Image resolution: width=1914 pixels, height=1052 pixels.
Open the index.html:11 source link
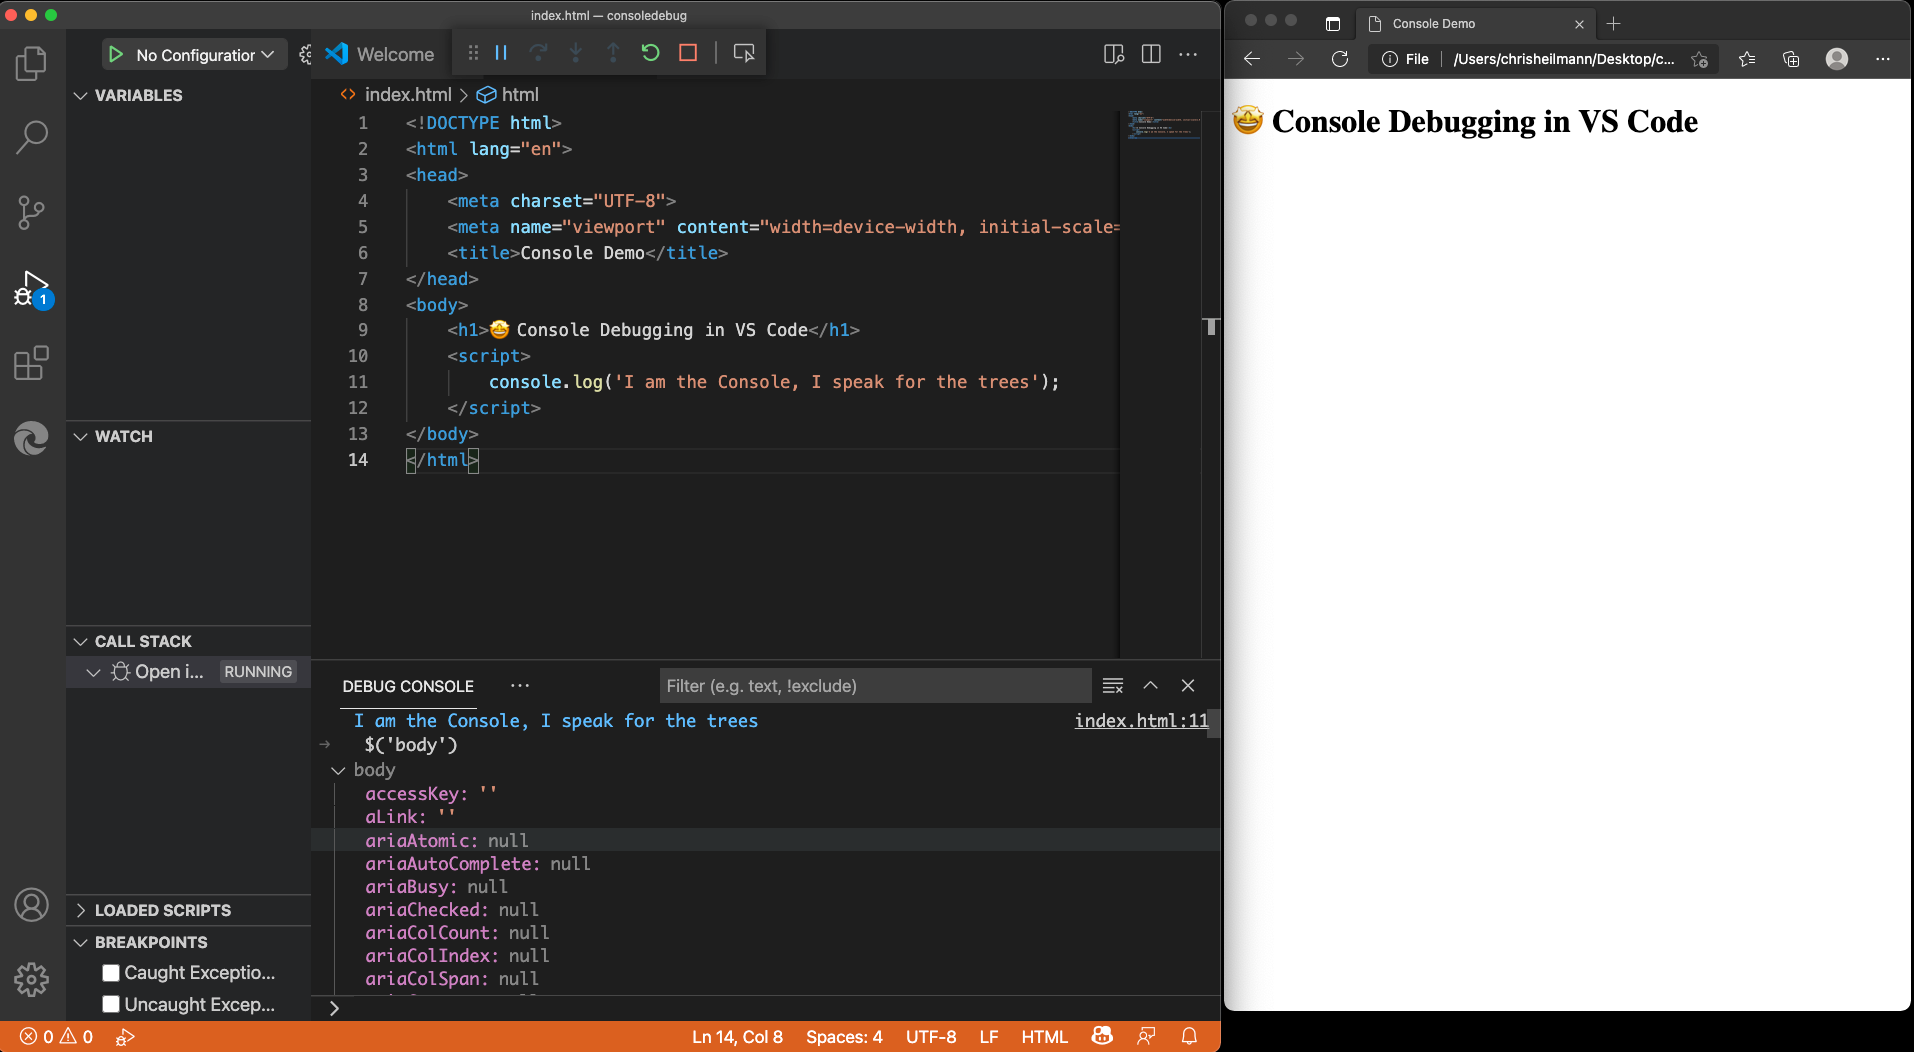tap(1141, 721)
